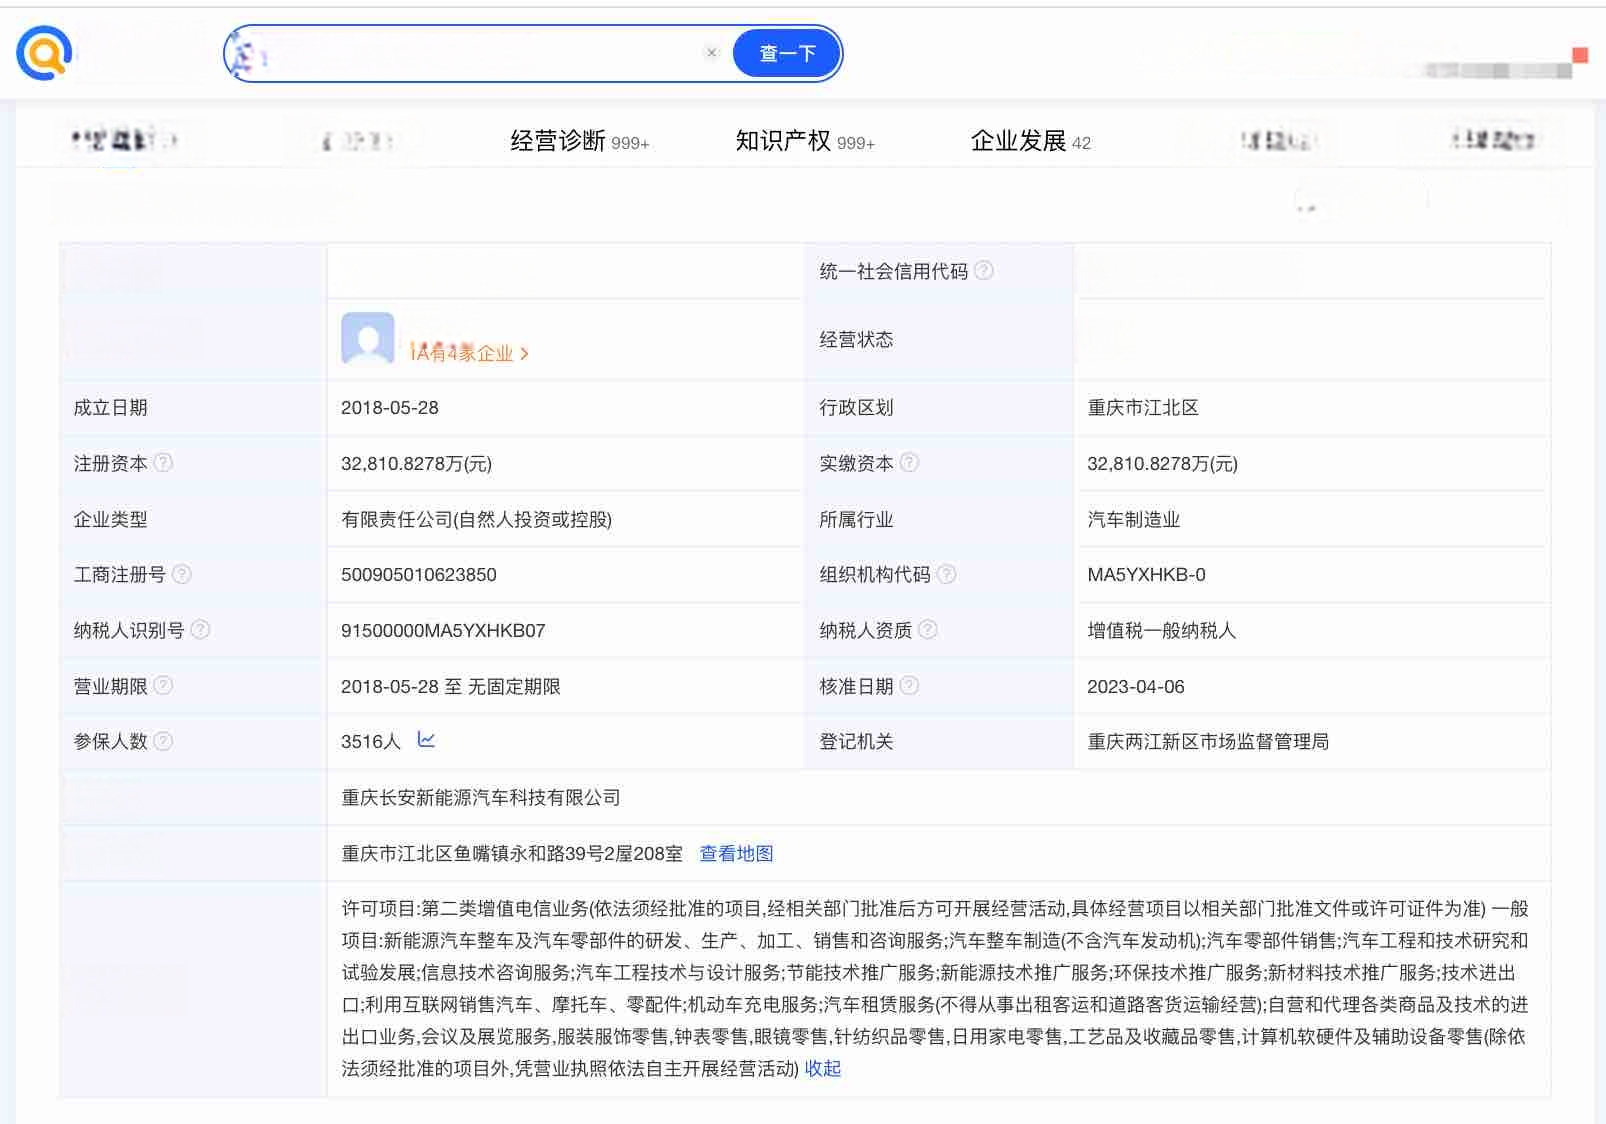
Task: Show help for 实缴资本
Action: tap(909, 462)
